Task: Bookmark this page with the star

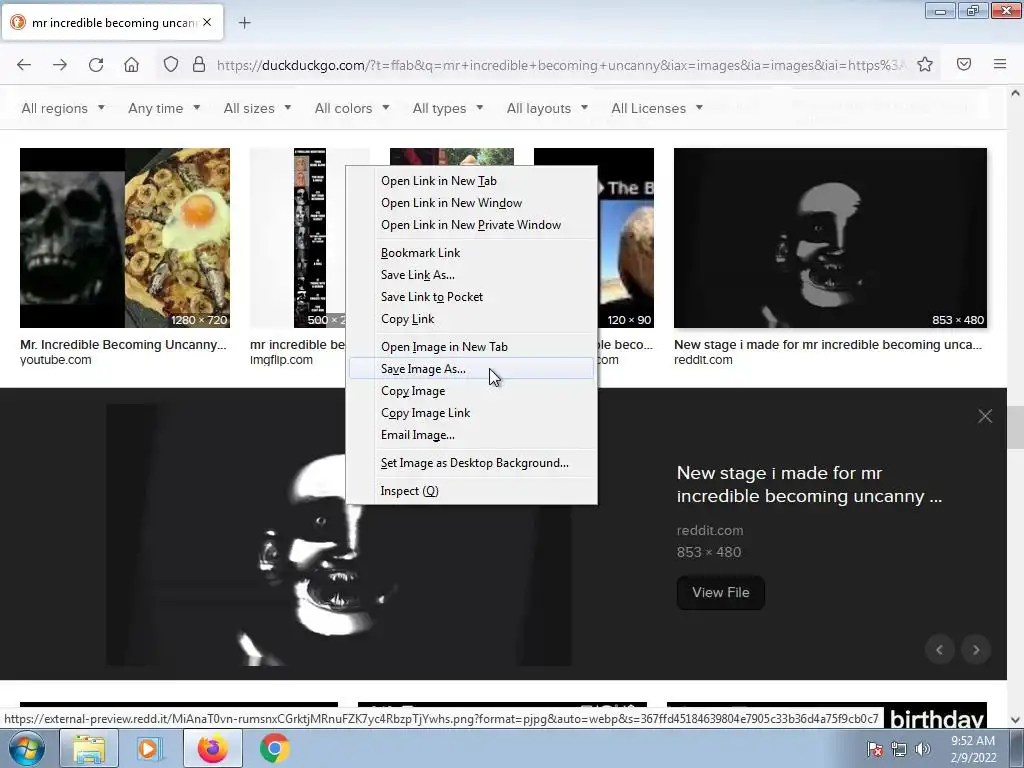Action: 925,65
